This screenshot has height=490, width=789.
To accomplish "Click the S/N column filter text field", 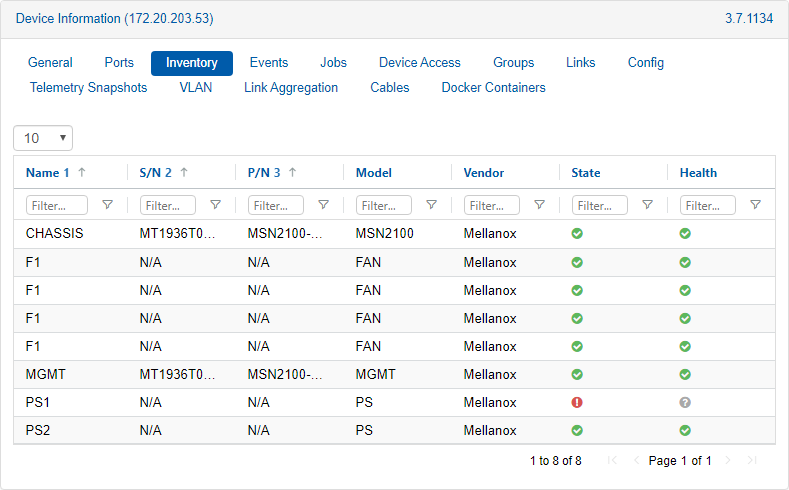I will pos(168,205).
